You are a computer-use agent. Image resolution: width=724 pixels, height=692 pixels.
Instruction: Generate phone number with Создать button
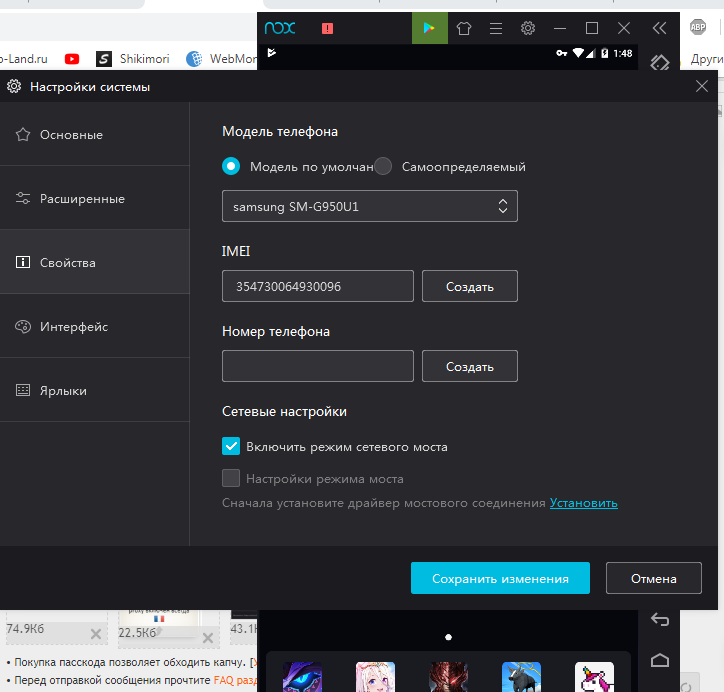point(470,366)
